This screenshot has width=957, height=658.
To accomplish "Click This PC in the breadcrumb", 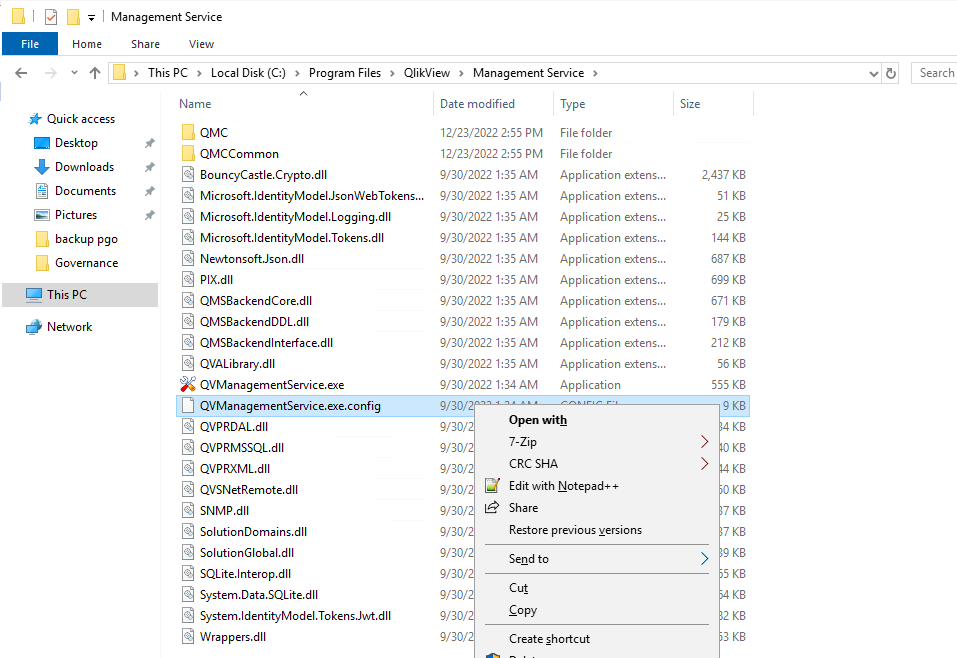I will pos(168,73).
